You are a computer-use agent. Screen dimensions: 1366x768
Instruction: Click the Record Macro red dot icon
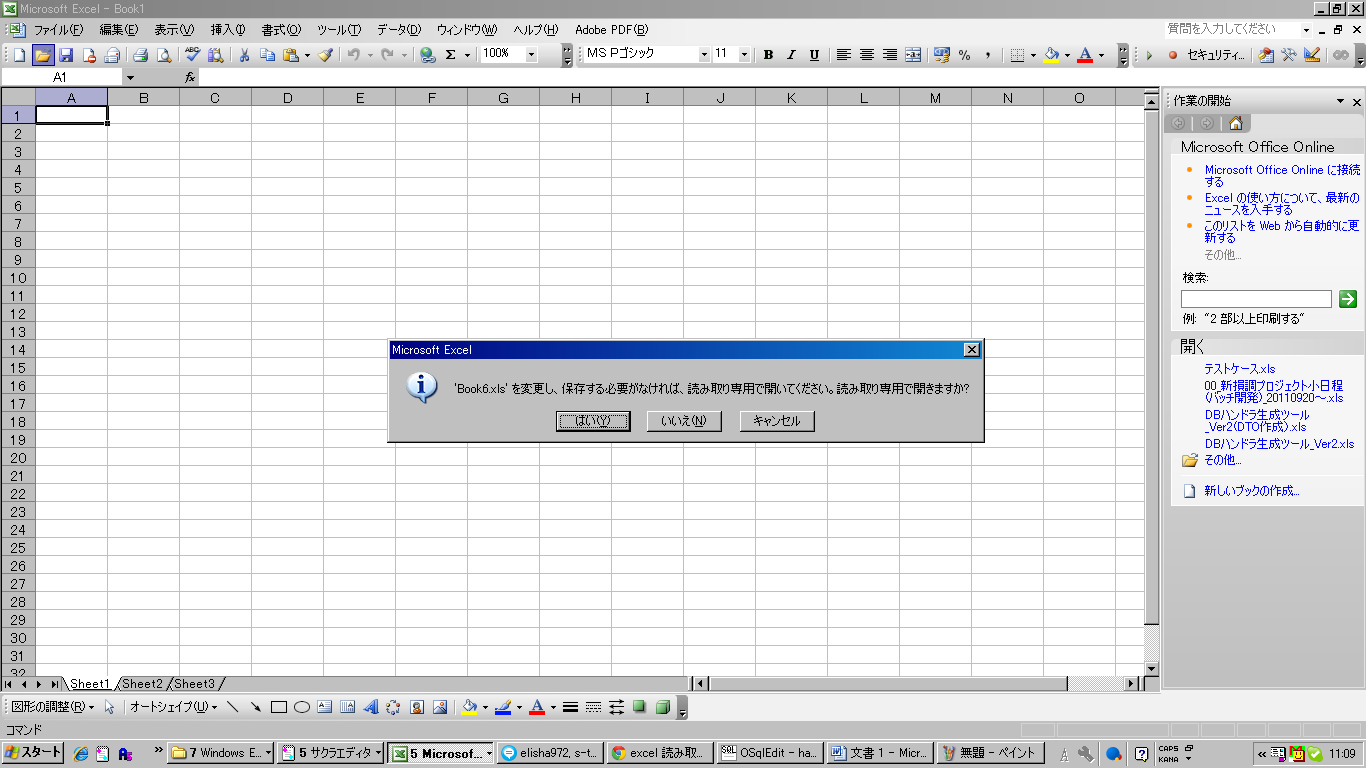[x=1173, y=55]
